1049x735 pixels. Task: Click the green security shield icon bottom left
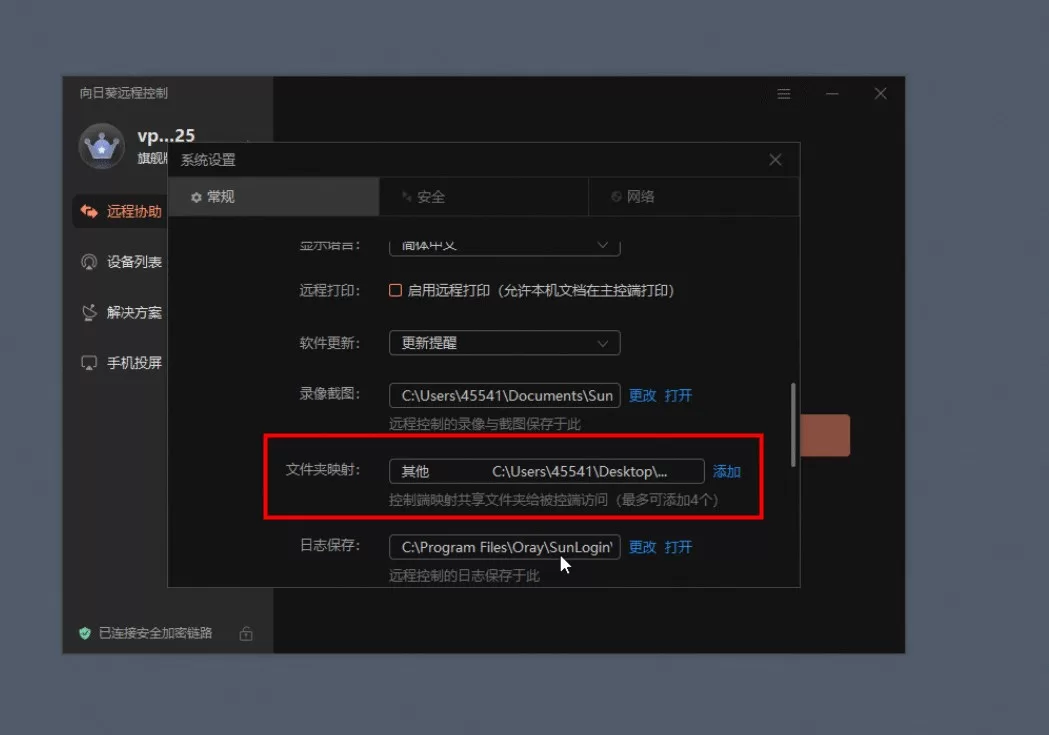(x=83, y=632)
